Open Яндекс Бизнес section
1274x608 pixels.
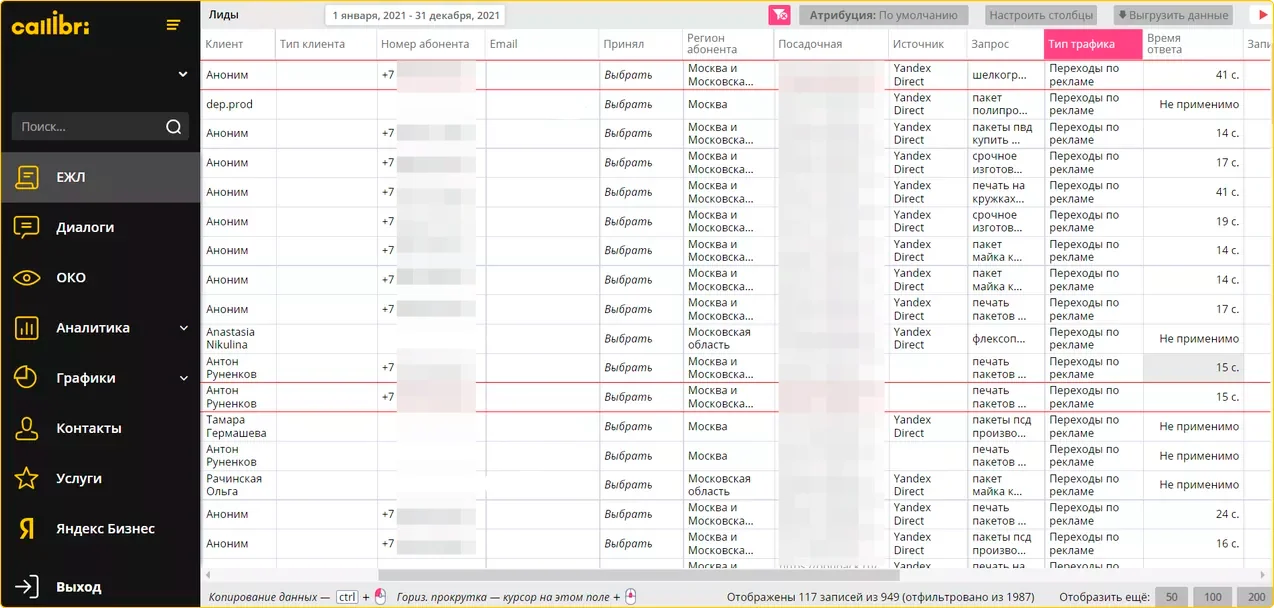click(x=100, y=528)
